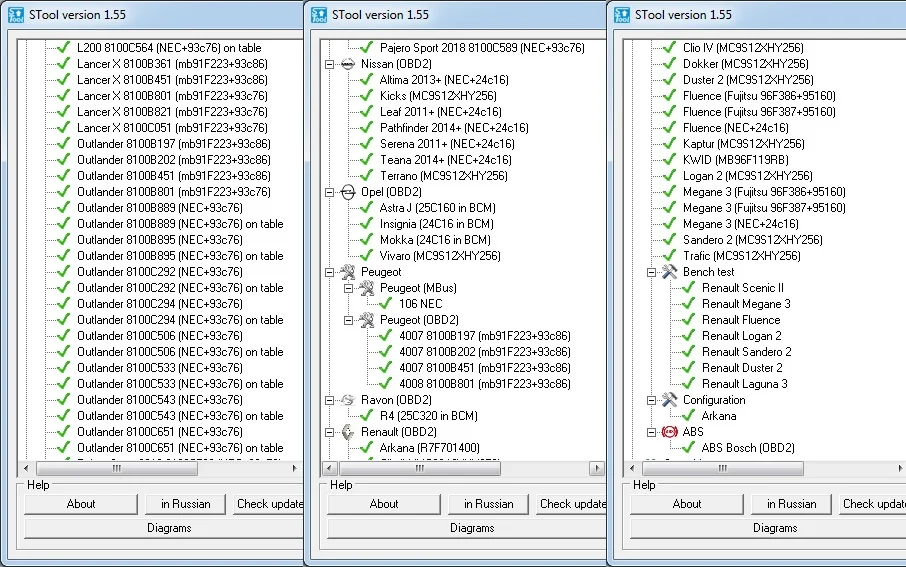The image size is (906, 567).
Task: Select 4008 8100B801 (mb91F223+93c86)
Action: pos(484,384)
